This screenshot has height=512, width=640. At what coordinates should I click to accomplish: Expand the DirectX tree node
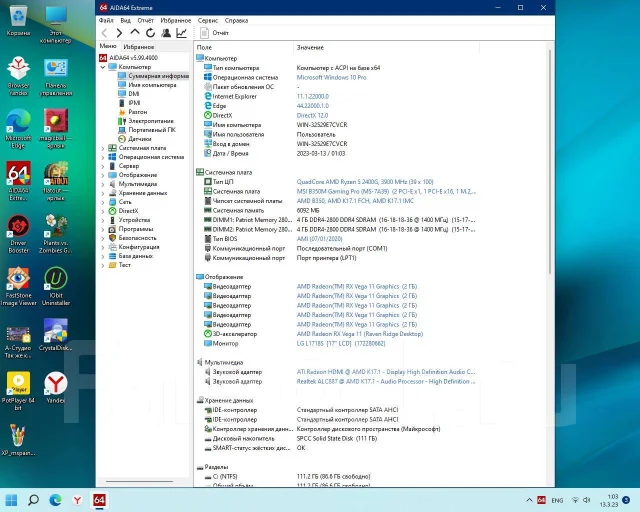102,211
